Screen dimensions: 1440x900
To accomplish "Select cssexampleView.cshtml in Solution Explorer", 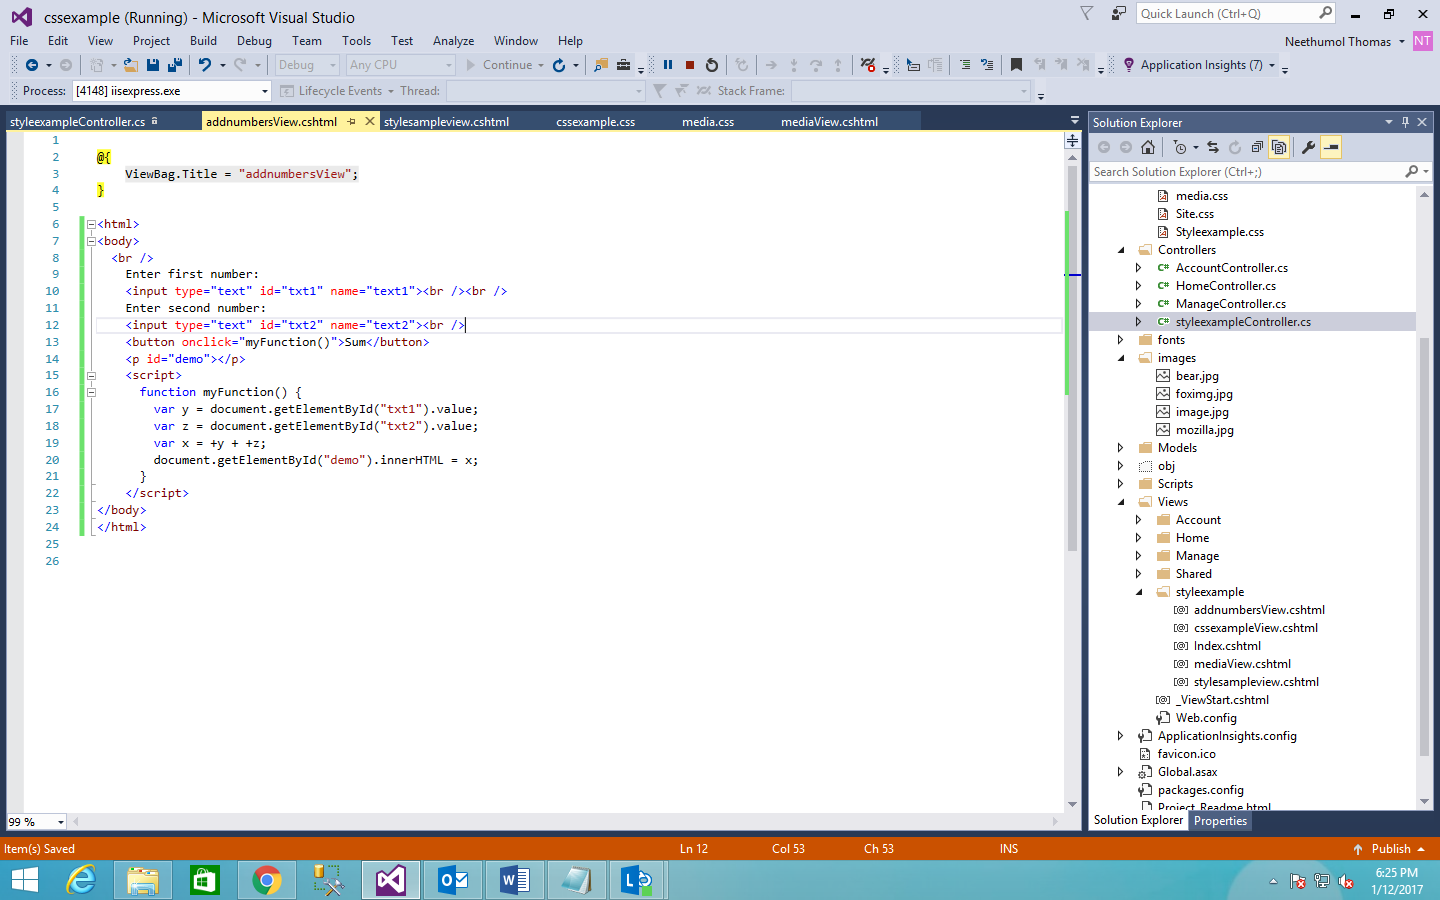I will point(1255,628).
